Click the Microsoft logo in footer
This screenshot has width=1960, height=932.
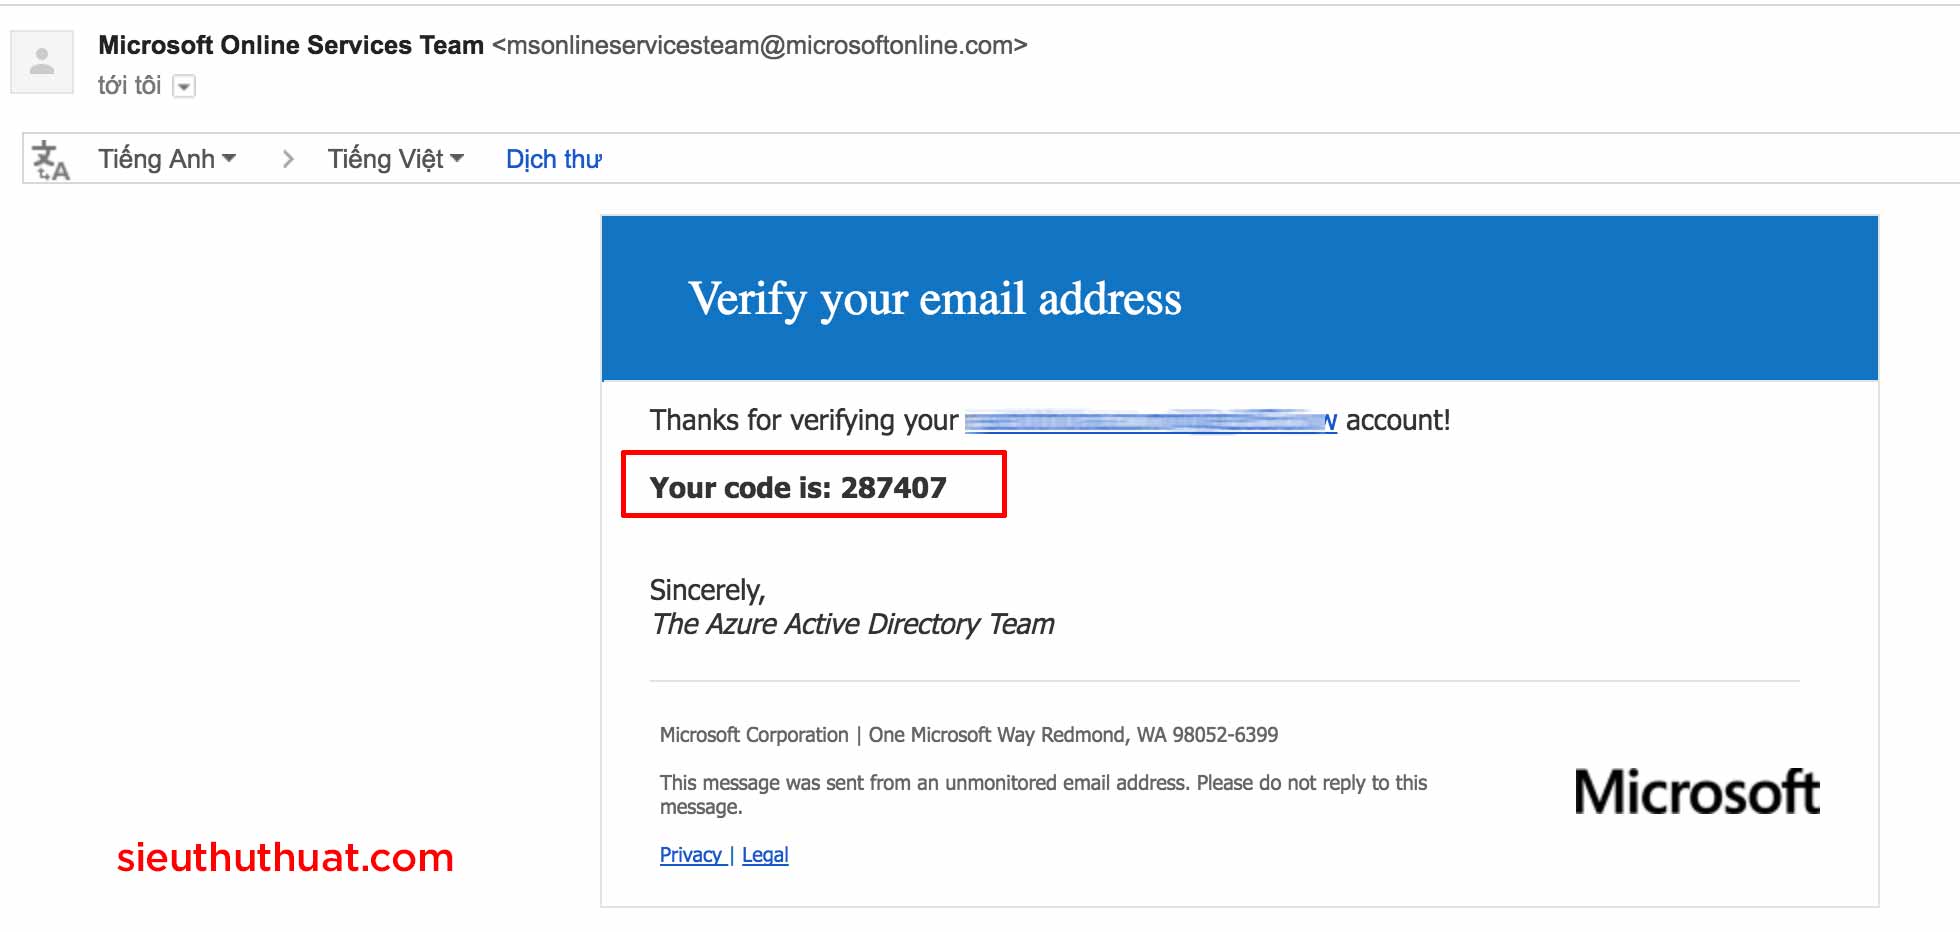tap(1697, 792)
